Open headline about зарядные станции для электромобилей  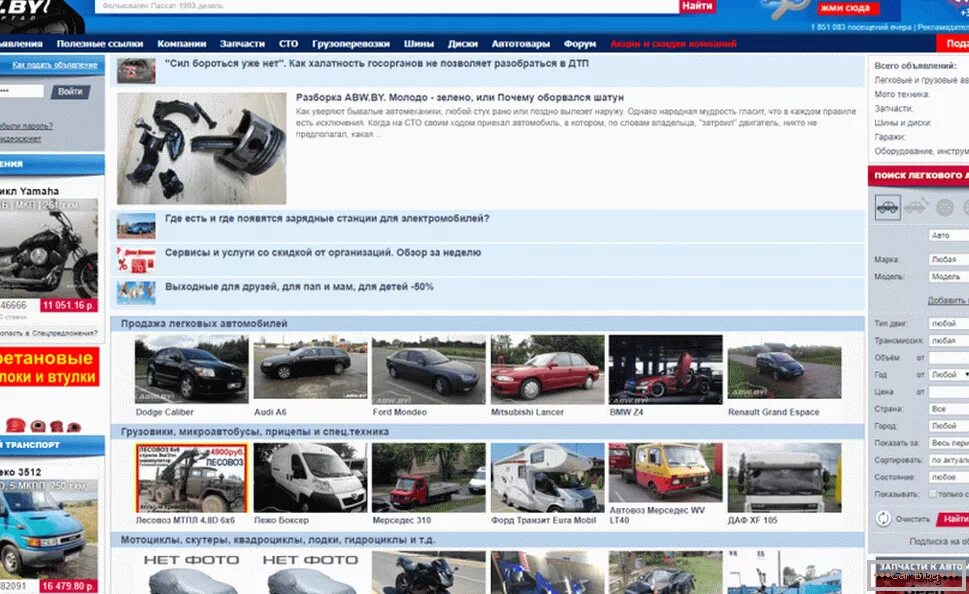tap(327, 218)
